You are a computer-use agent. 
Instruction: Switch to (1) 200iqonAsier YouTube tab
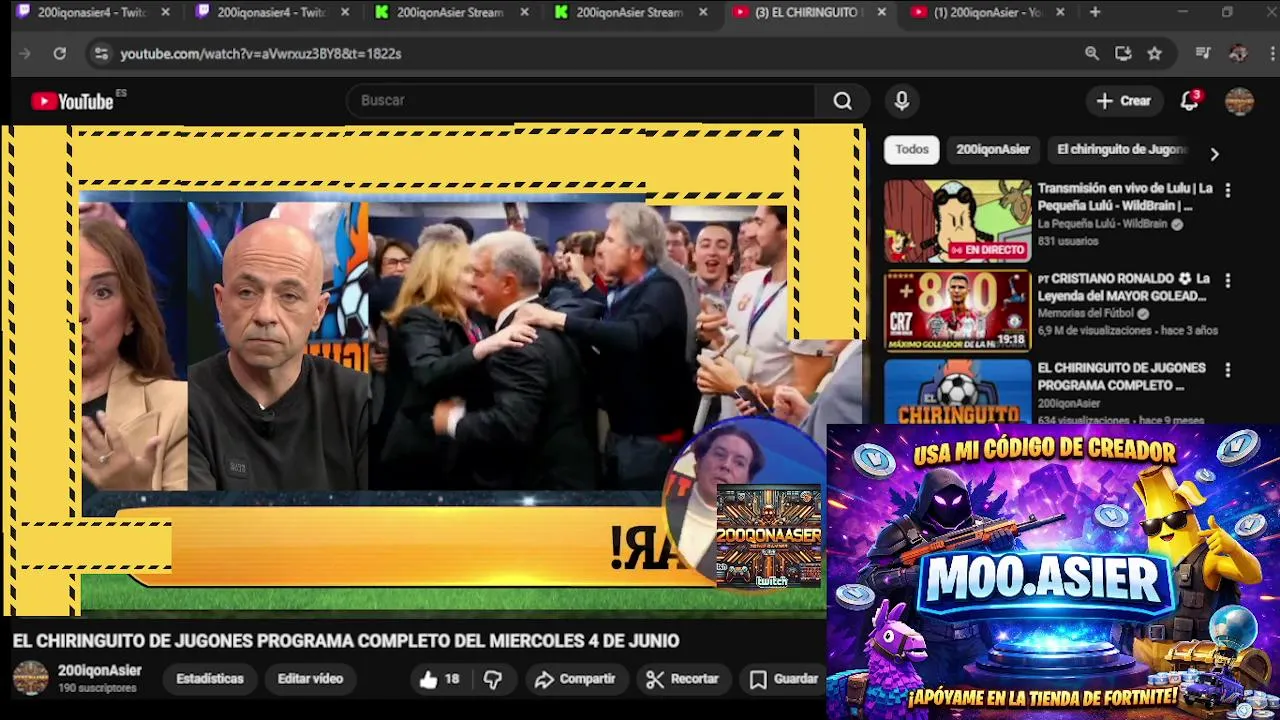tap(987, 12)
